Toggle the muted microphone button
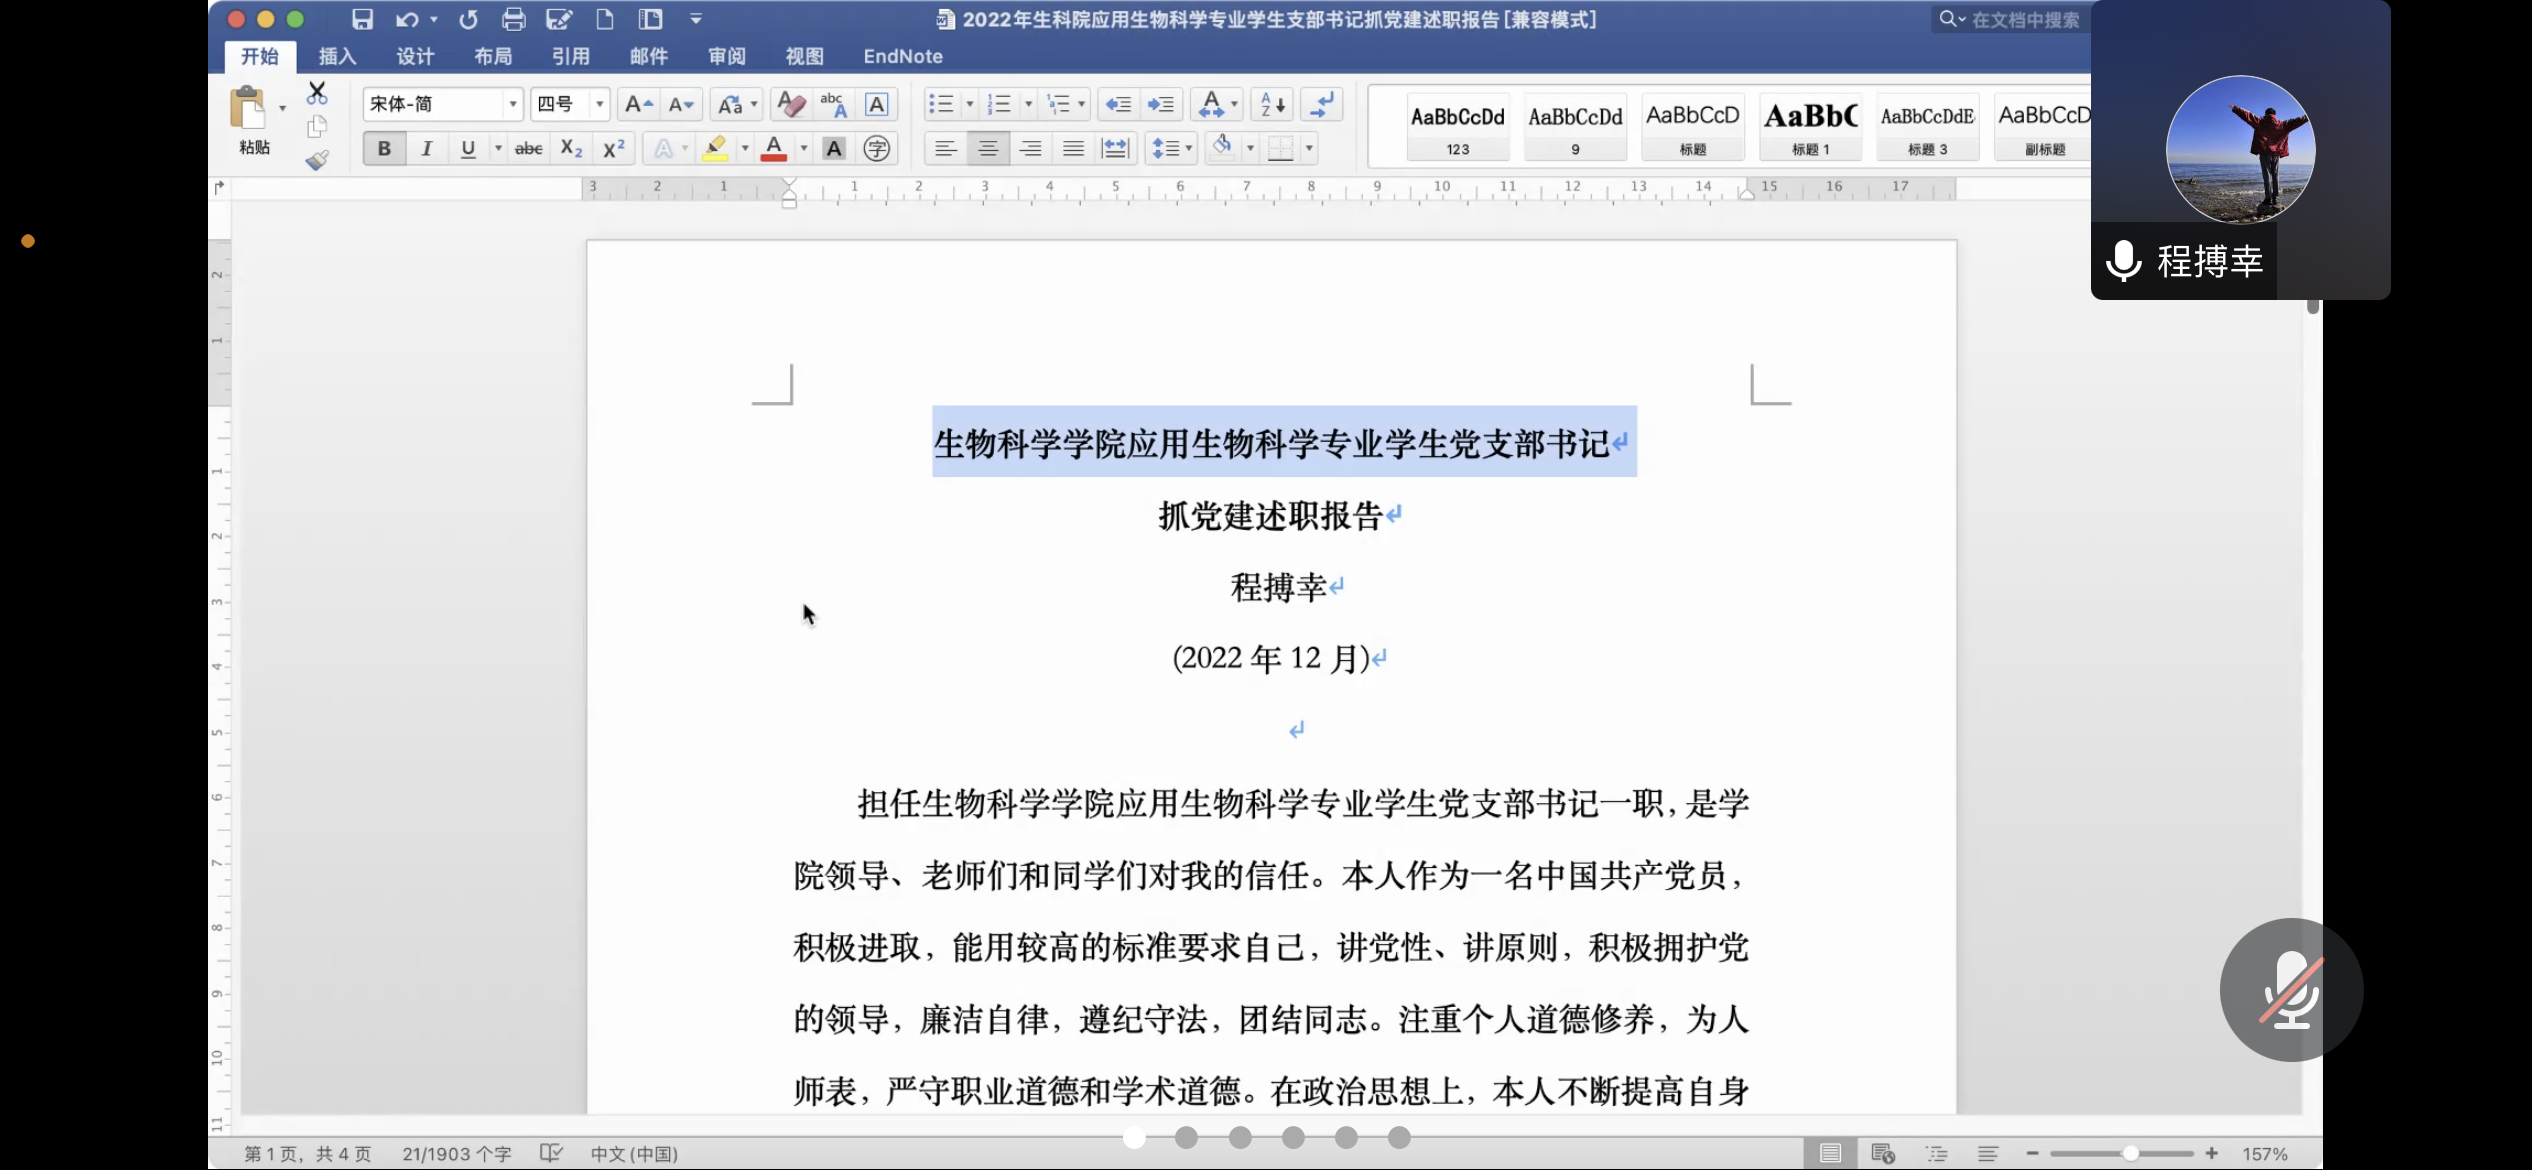This screenshot has width=2532, height=1170. 2291,989
